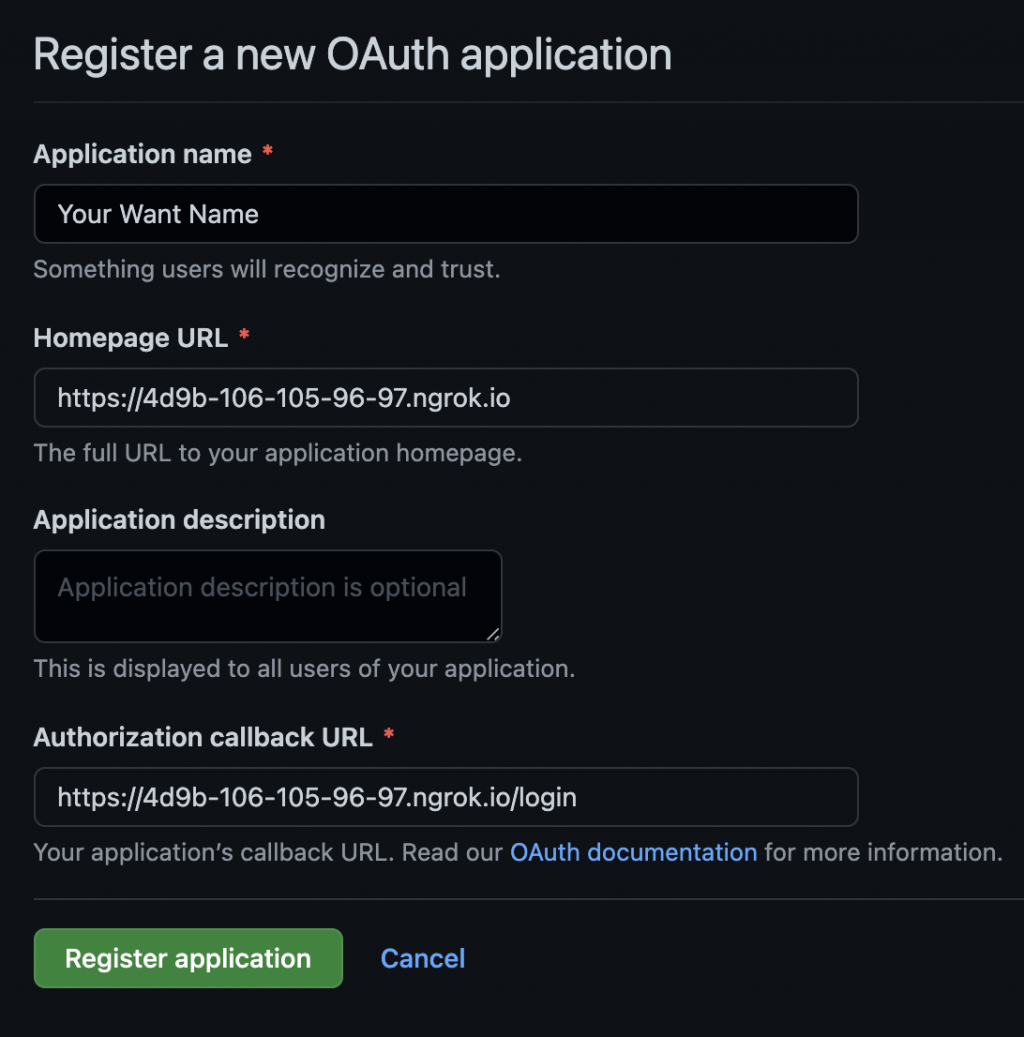The height and width of the screenshot is (1037, 1024).
Task: Click the "Homepage URL" label text
Action: point(131,338)
